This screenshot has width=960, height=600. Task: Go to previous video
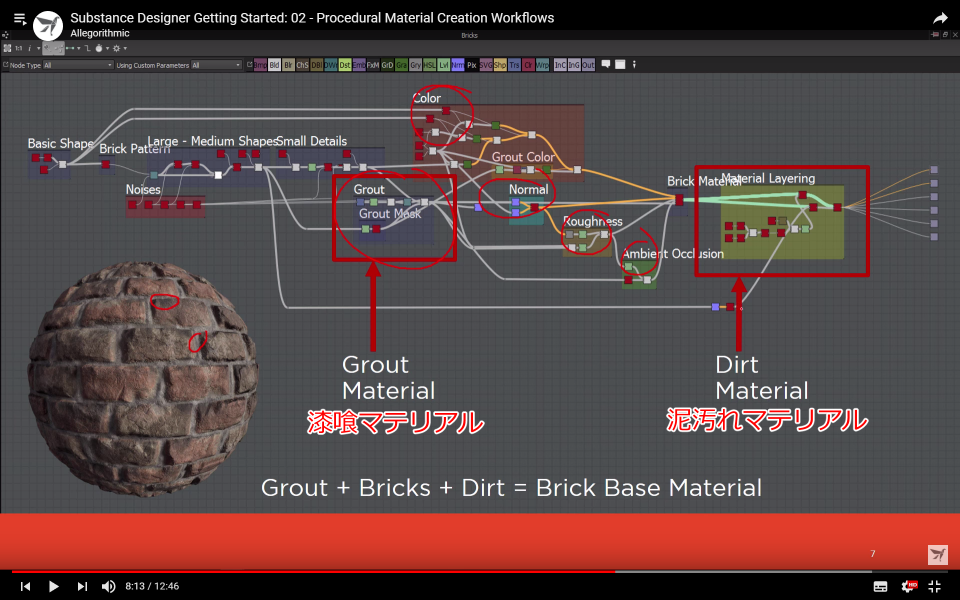point(25,587)
